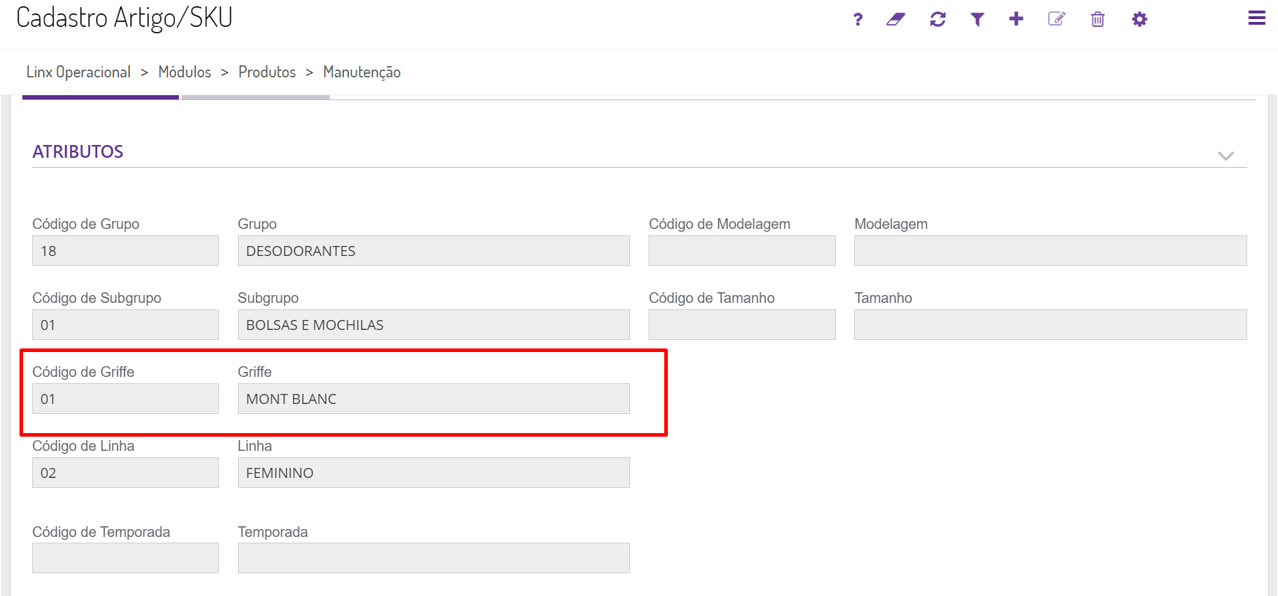This screenshot has height=596, width=1278.
Task: Click the Código de Grupo field
Action: coord(125,251)
